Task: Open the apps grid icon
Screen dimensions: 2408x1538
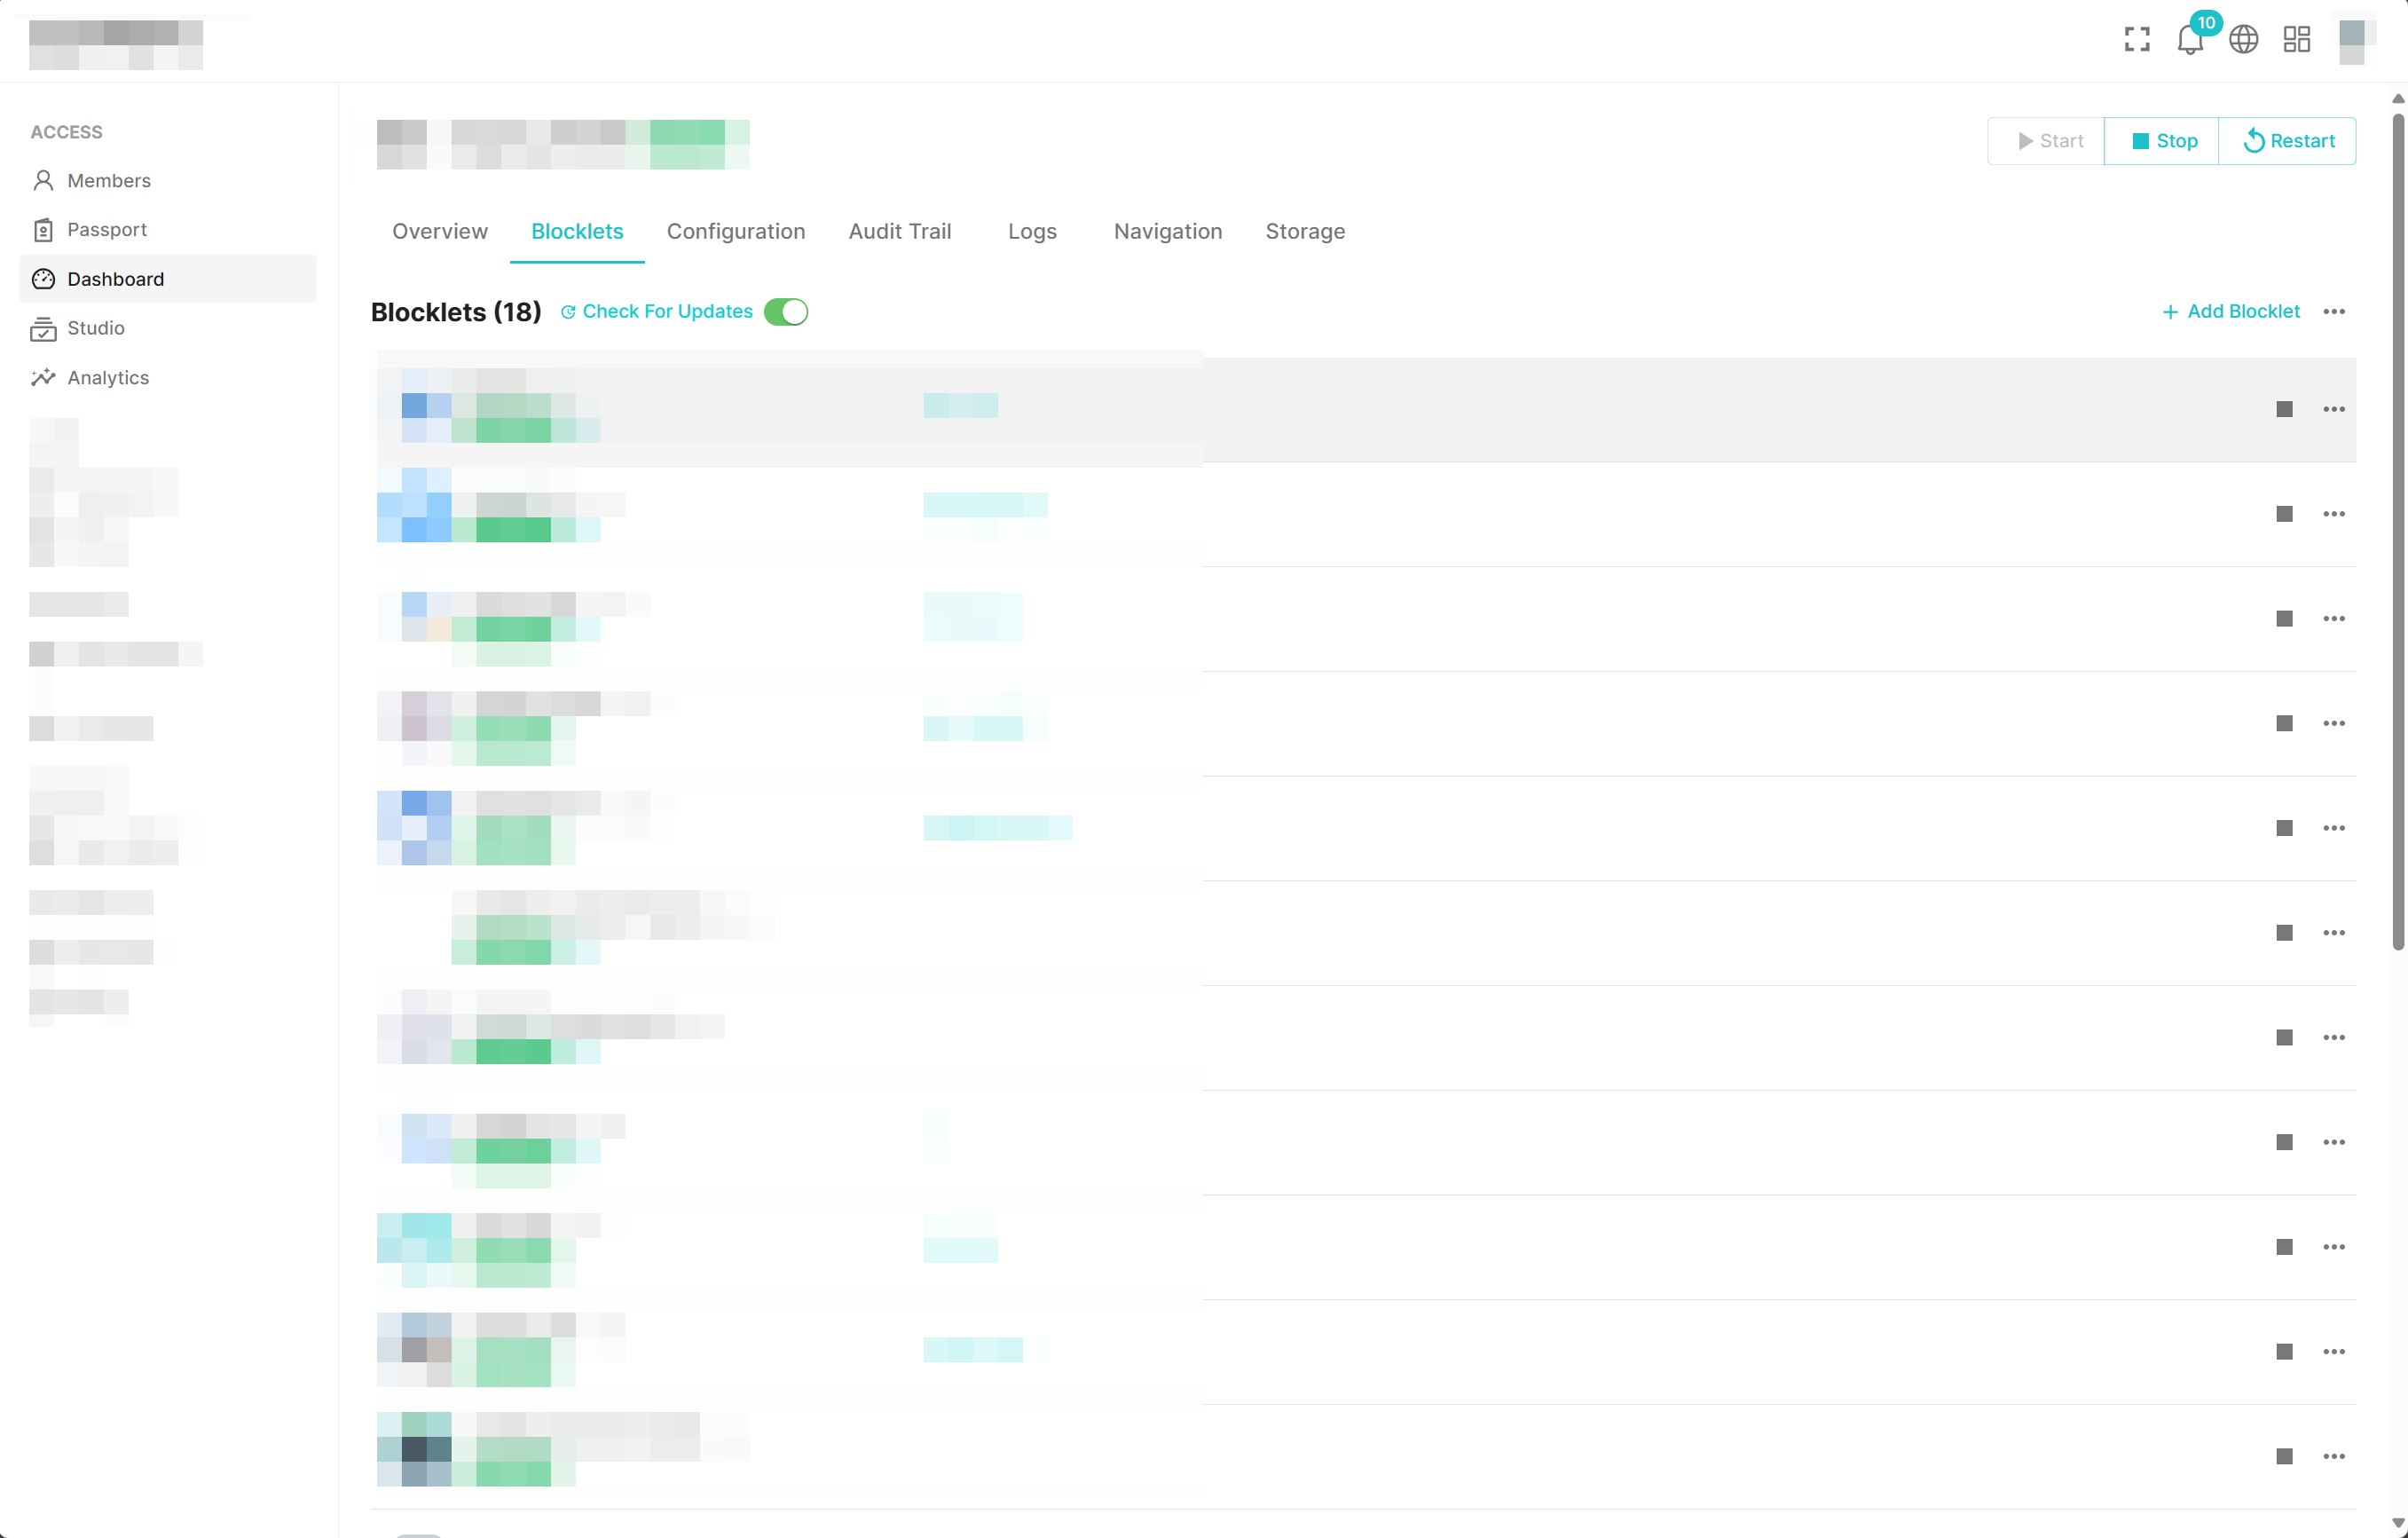Action: click(2296, 40)
